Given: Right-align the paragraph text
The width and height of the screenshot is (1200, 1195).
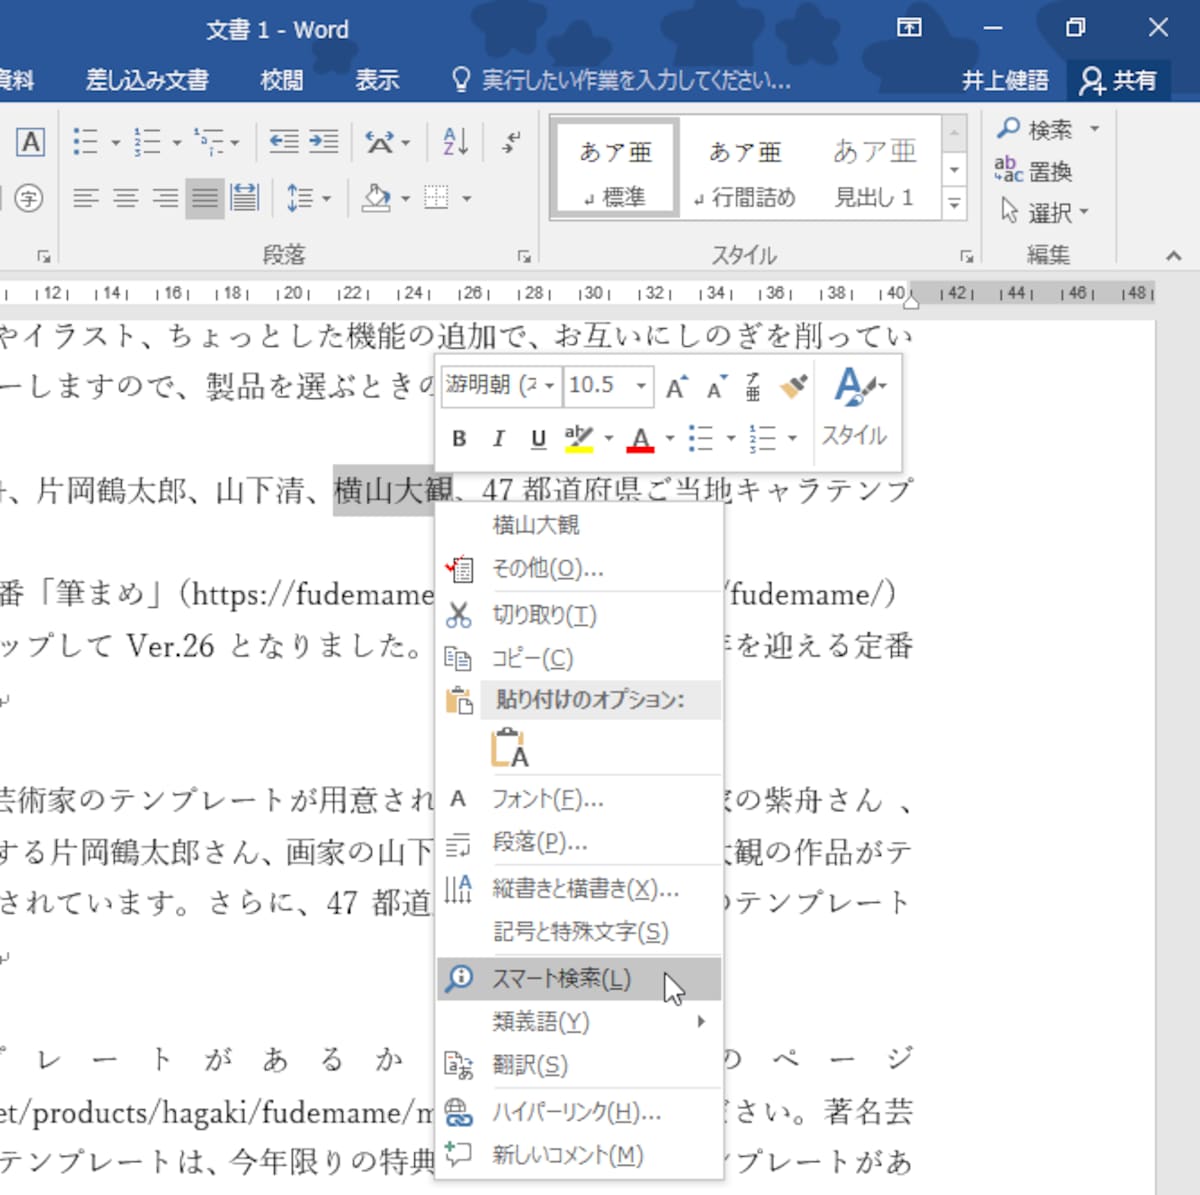Looking at the screenshot, I should click(165, 198).
